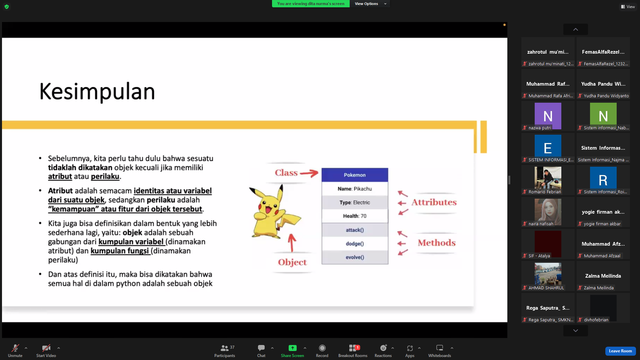This screenshot has width=640, height=360.
Task: Open the View Options dropdown
Action: (x=370, y=4)
